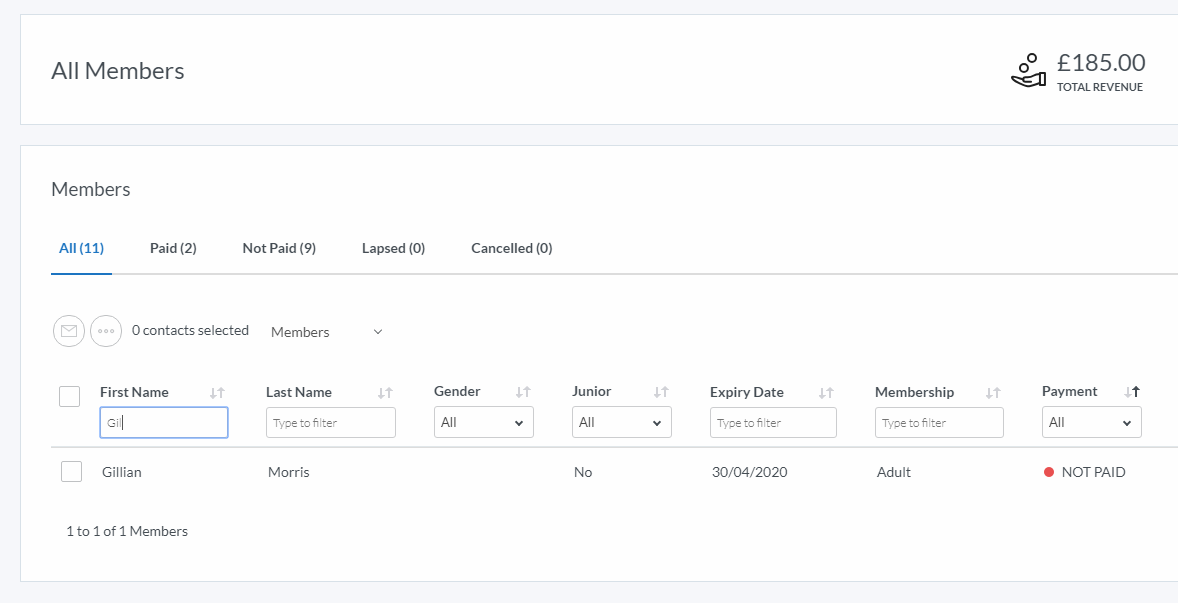Open the three-dots more actions icon
This screenshot has height=603, width=1178.
(106, 331)
